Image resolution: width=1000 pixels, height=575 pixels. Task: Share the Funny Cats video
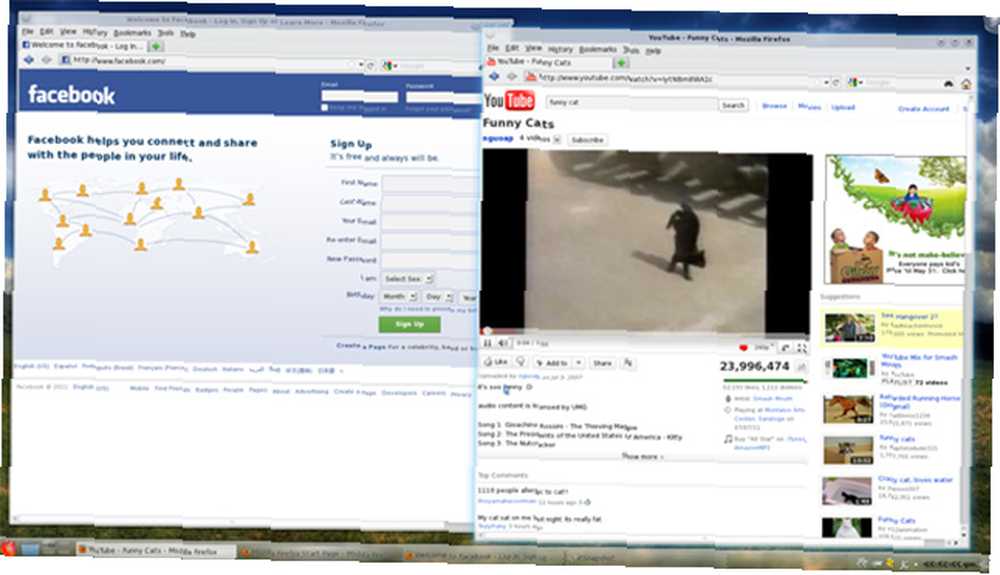[601, 363]
